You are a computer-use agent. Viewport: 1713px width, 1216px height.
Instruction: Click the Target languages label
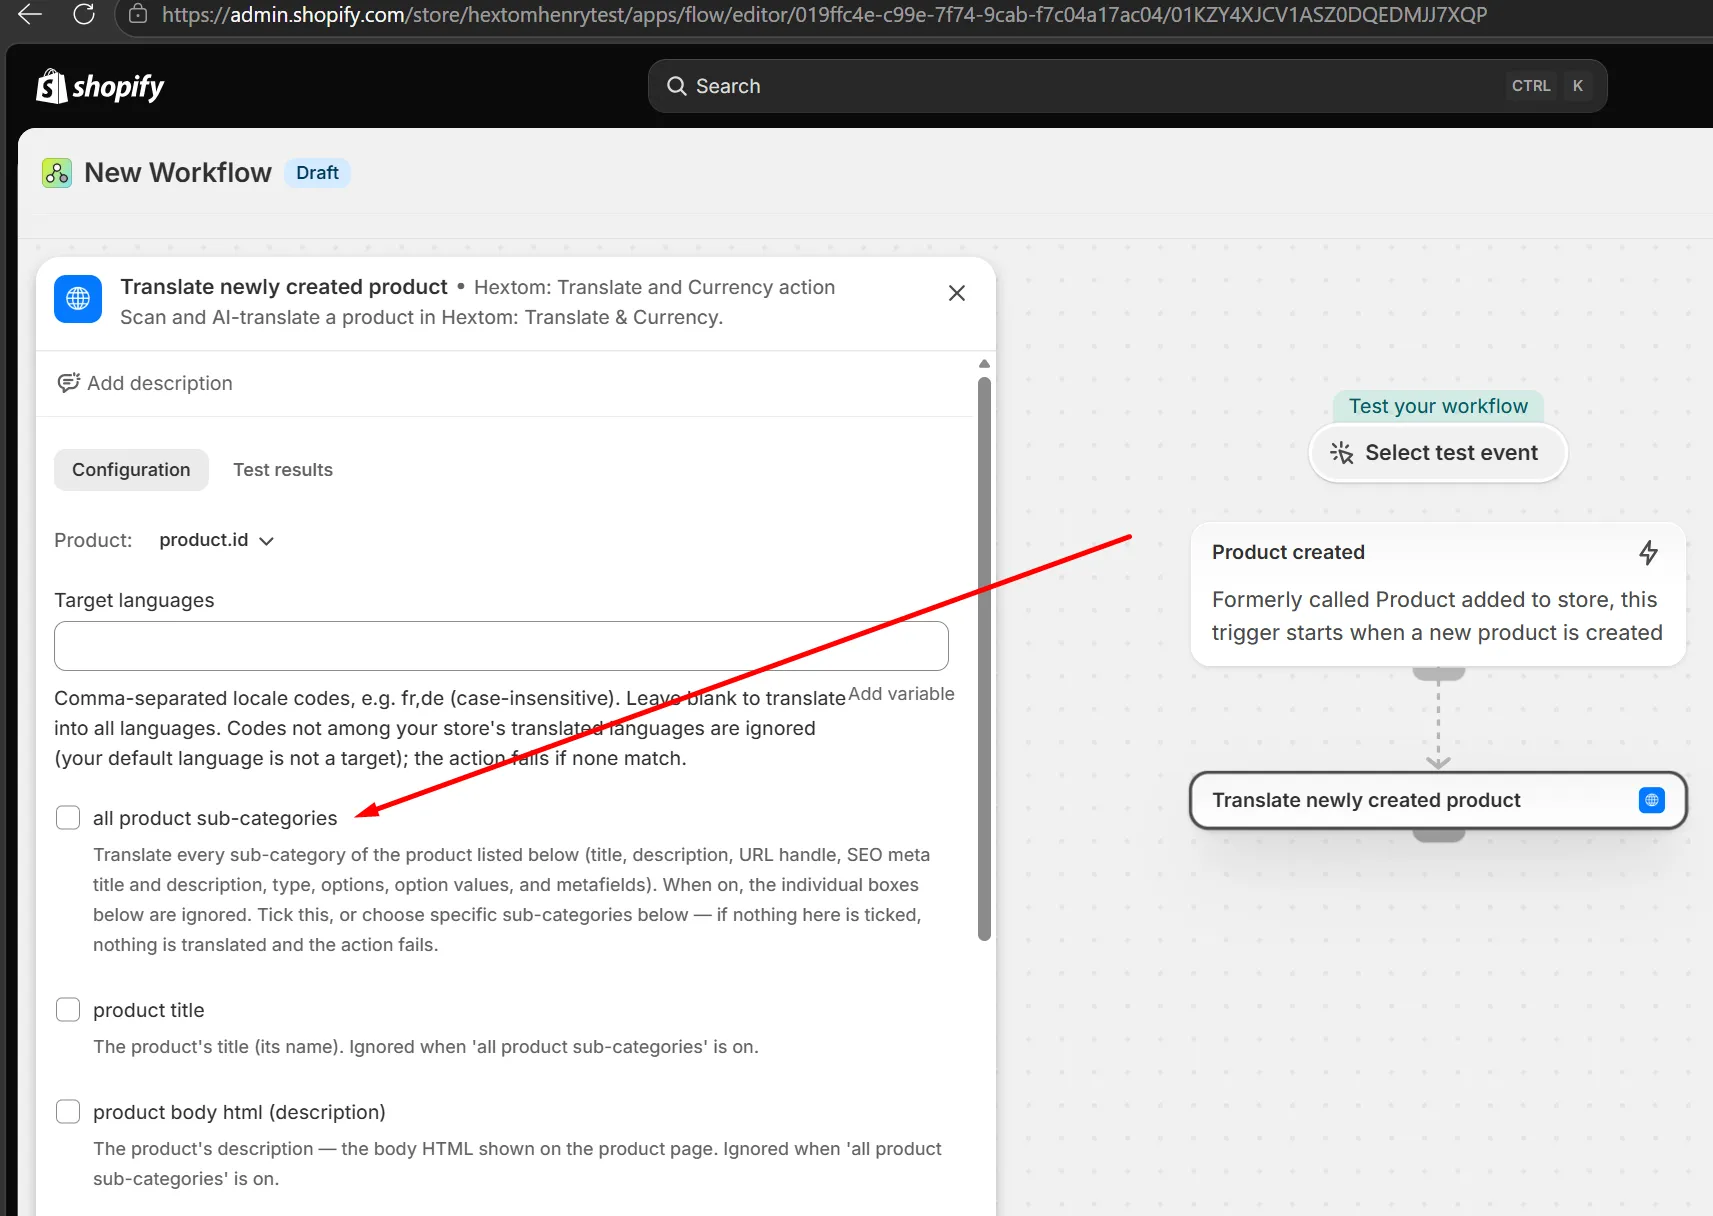(134, 600)
